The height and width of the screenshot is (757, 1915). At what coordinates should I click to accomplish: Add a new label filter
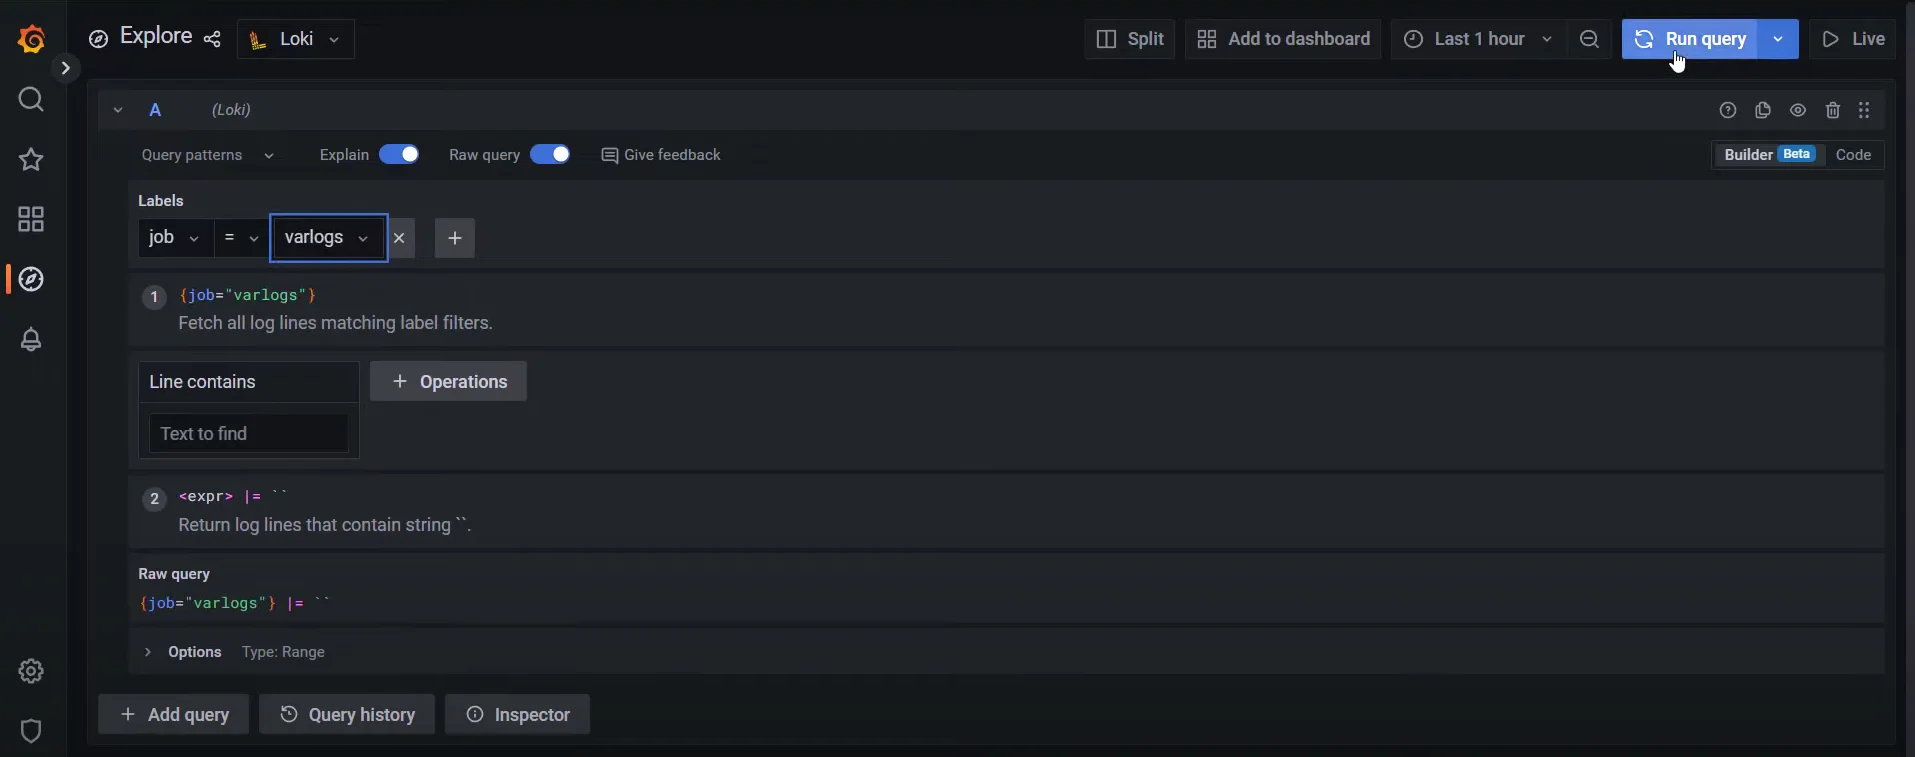[x=455, y=238]
